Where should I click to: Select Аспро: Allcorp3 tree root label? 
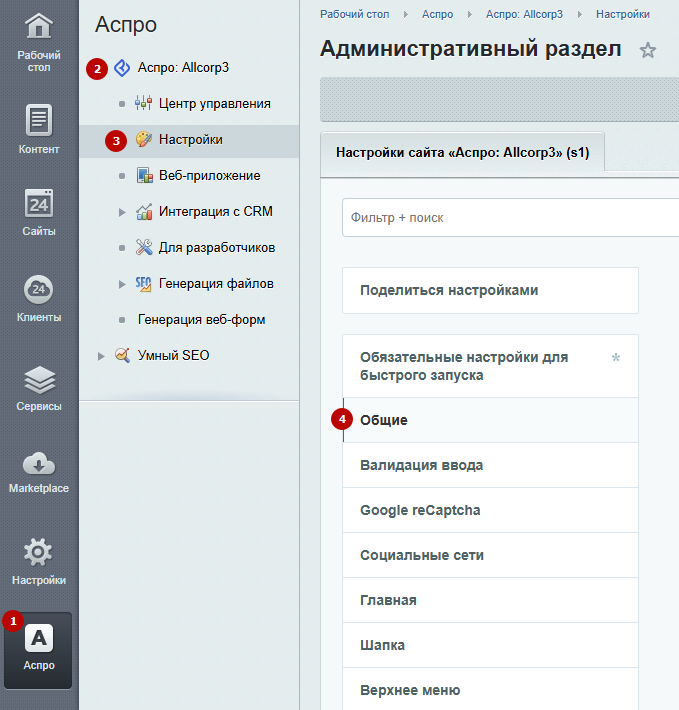[183, 67]
